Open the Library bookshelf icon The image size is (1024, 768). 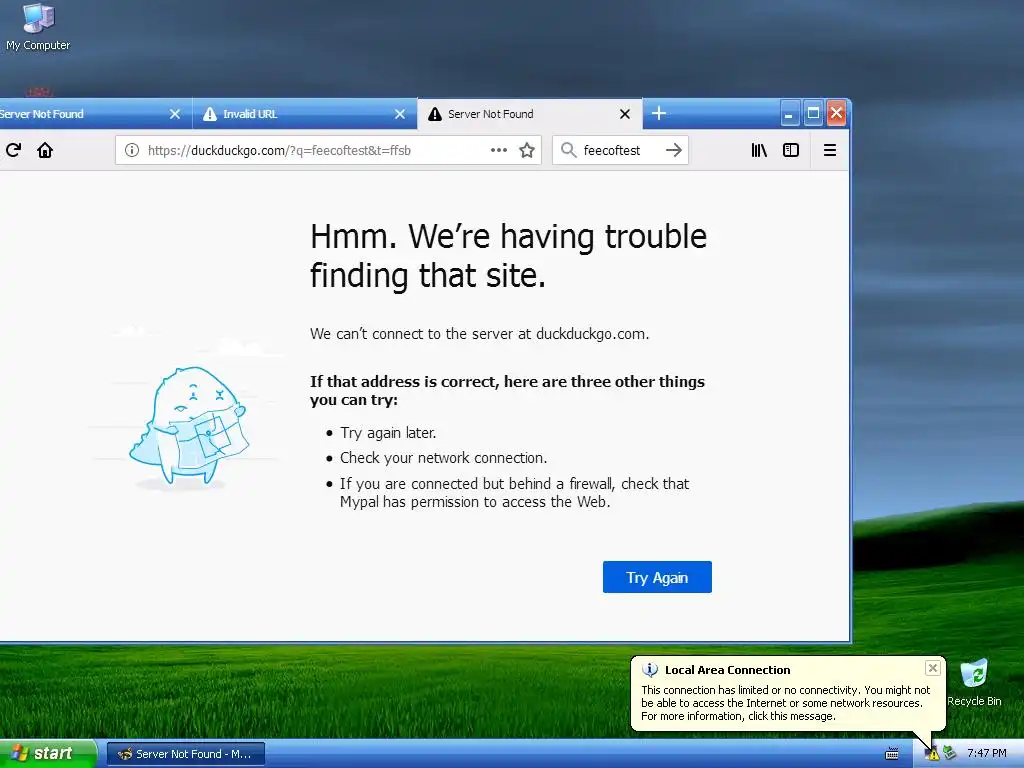[x=759, y=150]
